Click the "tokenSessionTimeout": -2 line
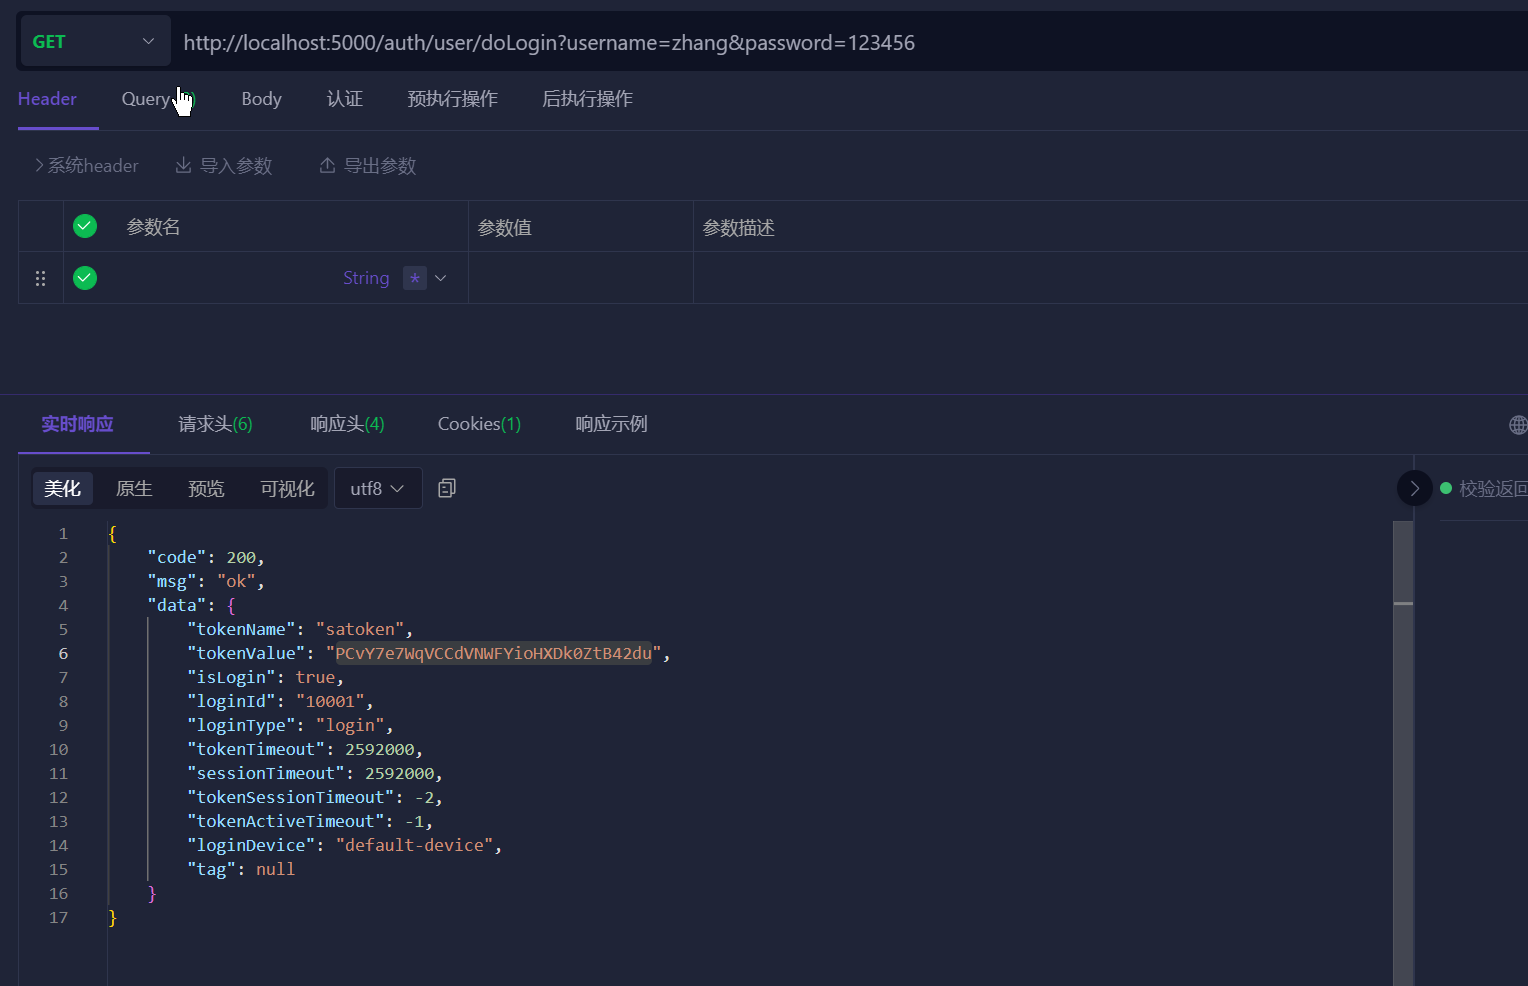Image resolution: width=1528 pixels, height=986 pixels. [x=315, y=797]
